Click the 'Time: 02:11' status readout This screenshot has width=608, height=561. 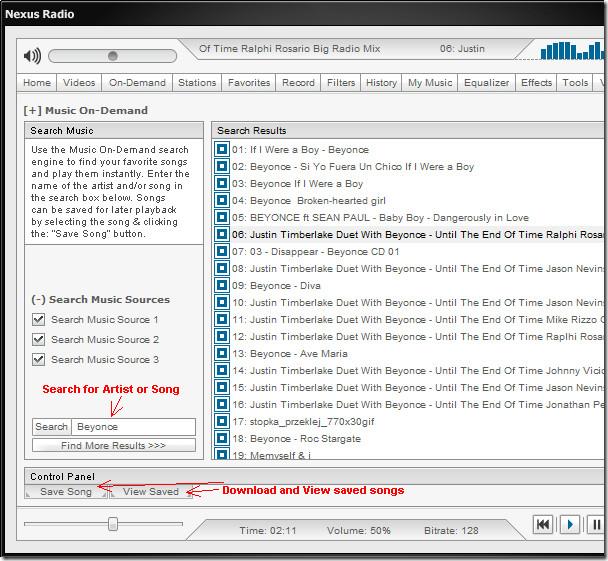268,530
